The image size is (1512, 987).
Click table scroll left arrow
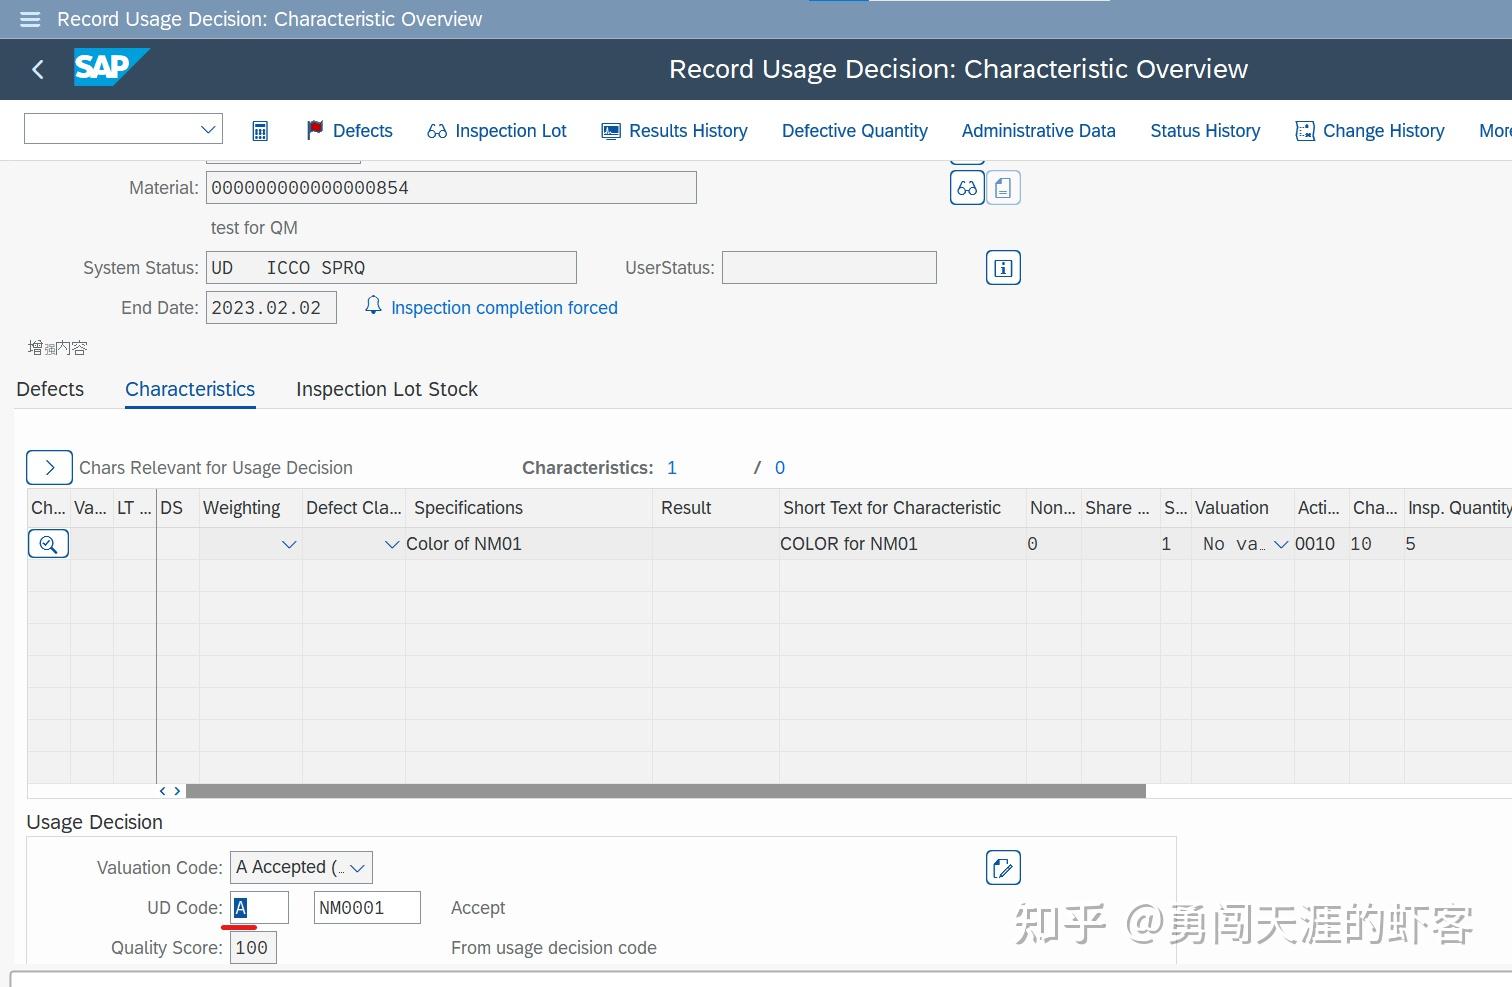(163, 791)
